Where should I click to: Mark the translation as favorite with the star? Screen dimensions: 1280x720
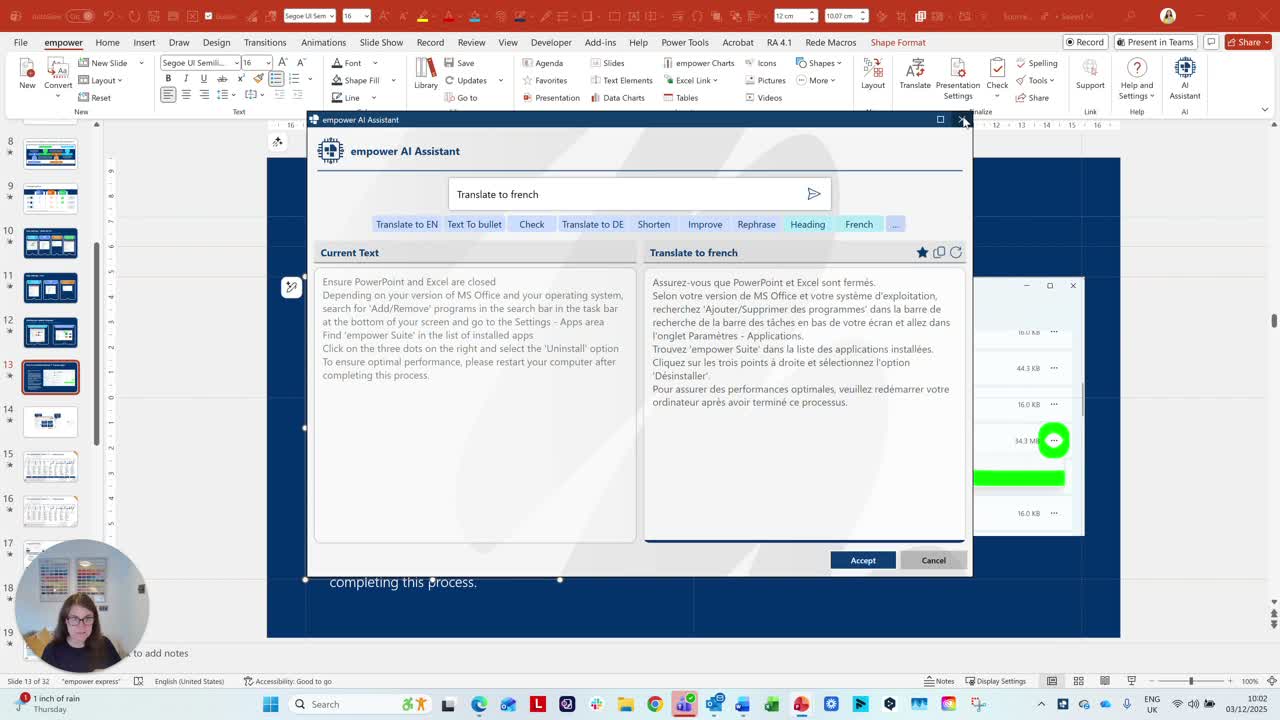pos(922,253)
